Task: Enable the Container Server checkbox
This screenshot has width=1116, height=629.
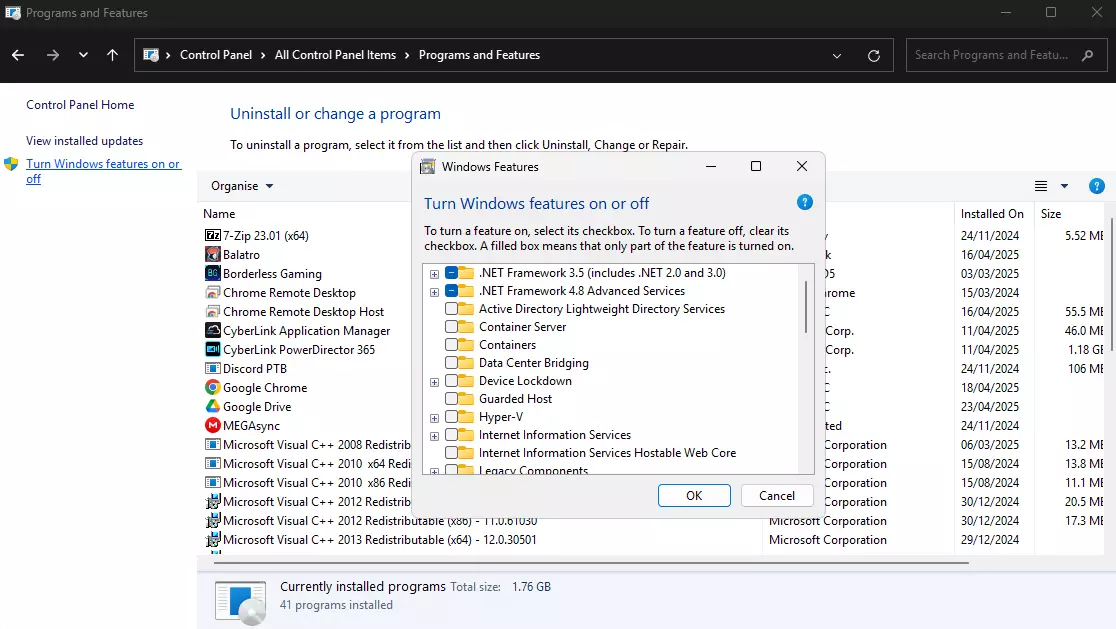Action: [x=451, y=327]
